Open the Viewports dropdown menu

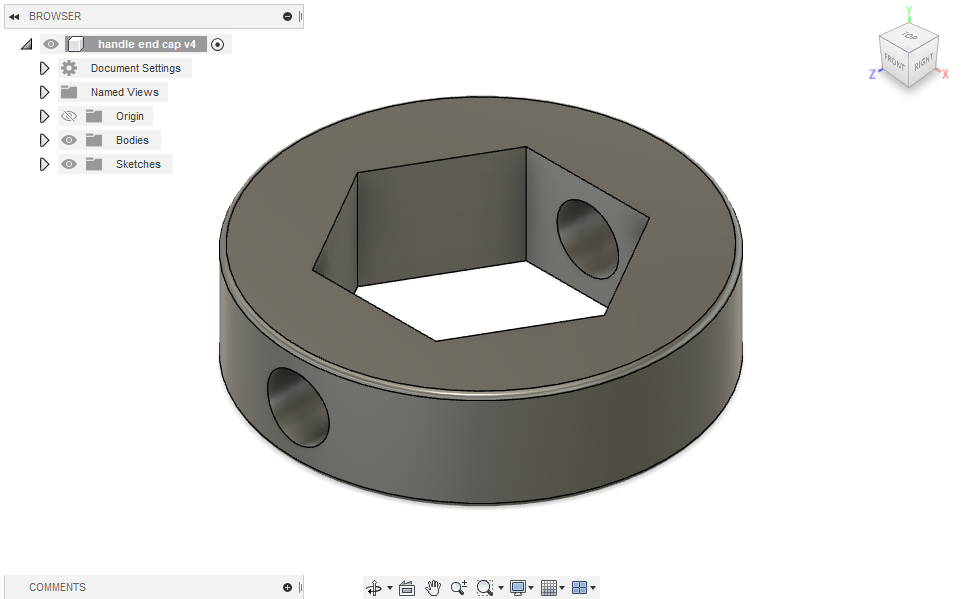click(x=578, y=588)
